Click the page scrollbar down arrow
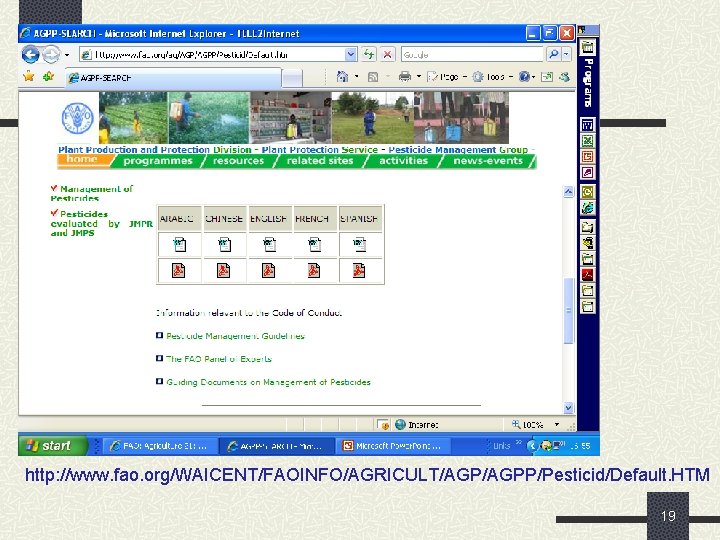The width and height of the screenshot is (720, 540). [x=568, y=407]
